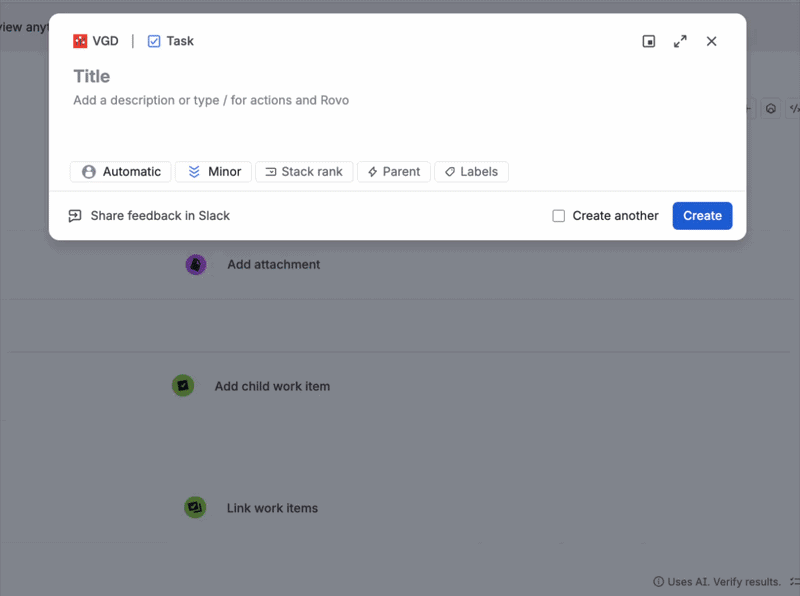Click the blue Create button
The image size is (800, 596).
click(702, 216)
